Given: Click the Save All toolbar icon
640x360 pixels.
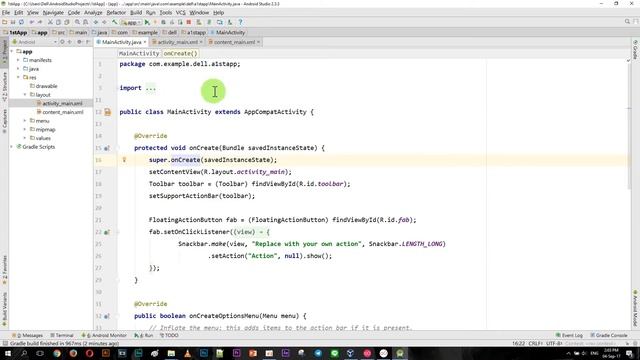Looking at the screenshot, I should [13, 22].
